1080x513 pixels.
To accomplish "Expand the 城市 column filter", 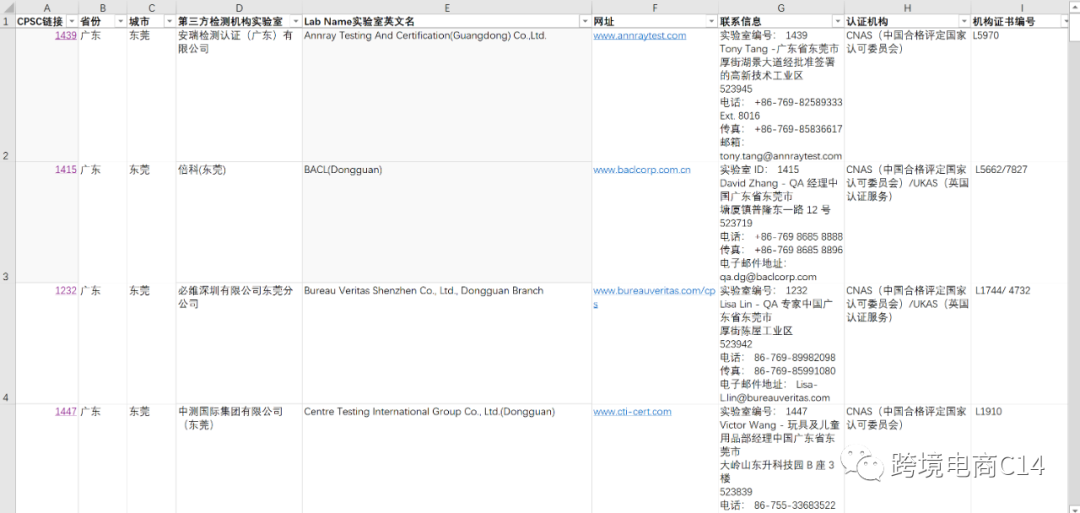I will tap(168, 21).
